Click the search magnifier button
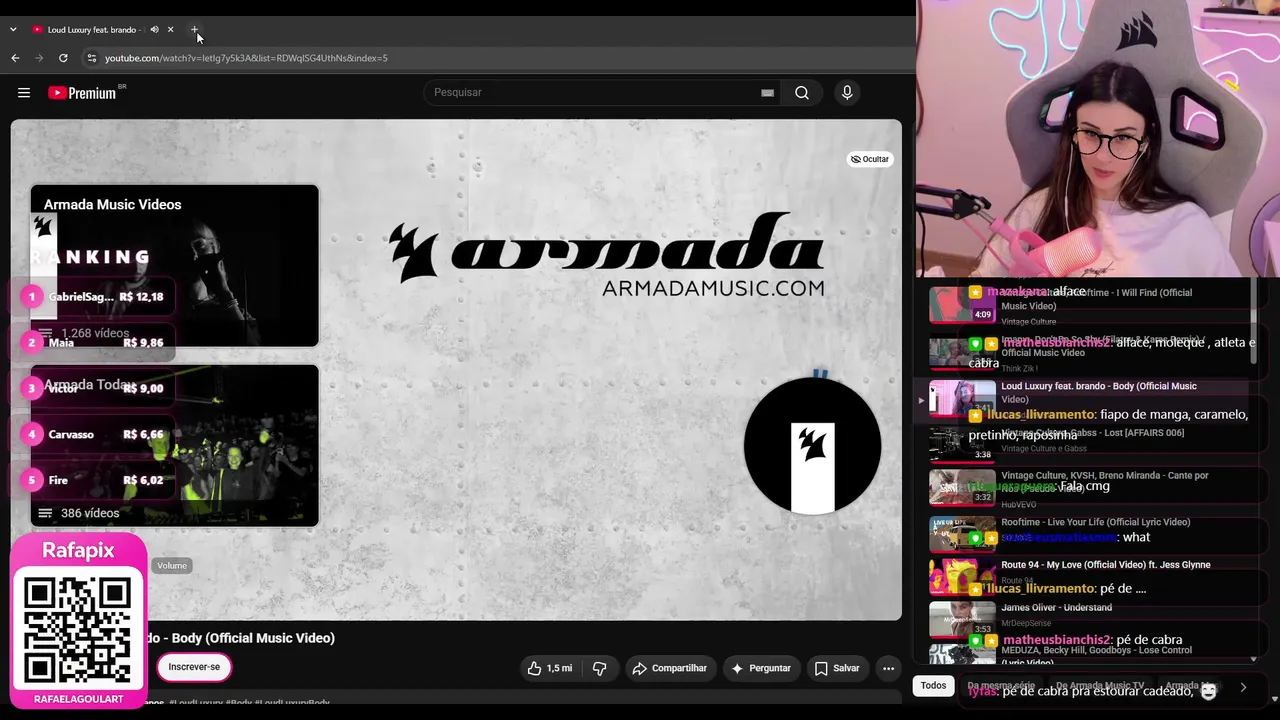Viewport: 1280px width, 720px height. [x=802, y=93]
